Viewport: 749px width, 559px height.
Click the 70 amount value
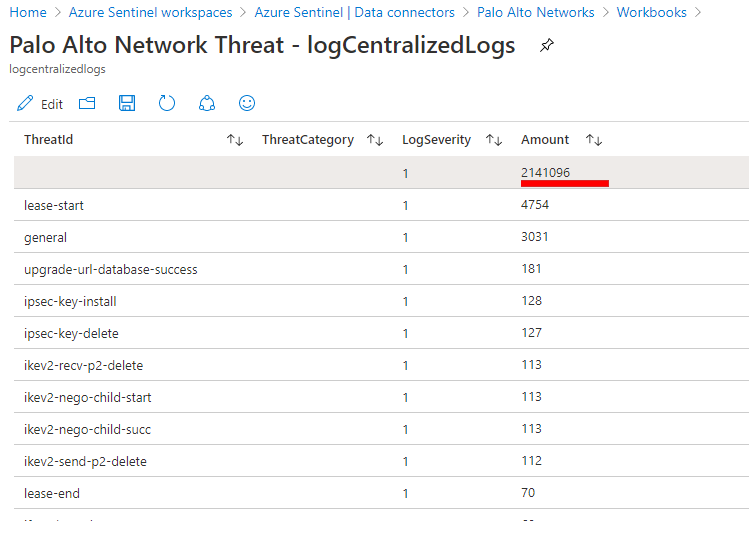pos(528,493)
